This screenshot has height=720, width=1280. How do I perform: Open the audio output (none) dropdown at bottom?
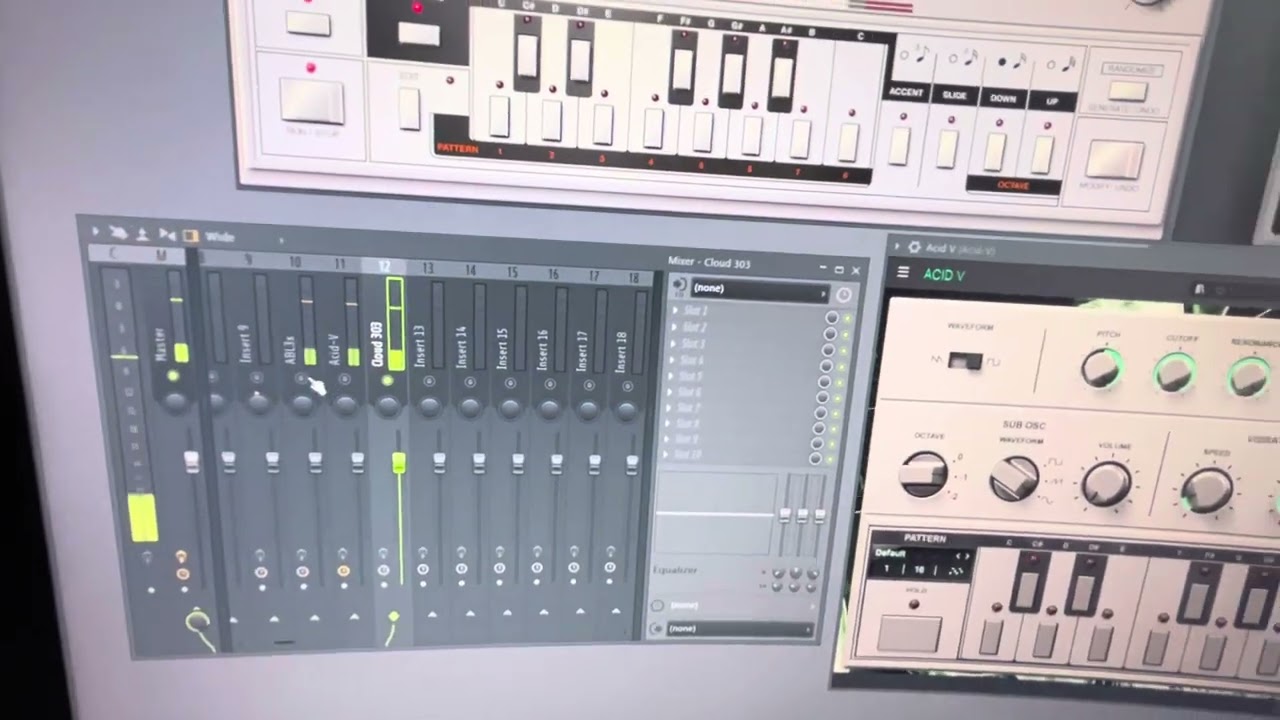point(738,628)
